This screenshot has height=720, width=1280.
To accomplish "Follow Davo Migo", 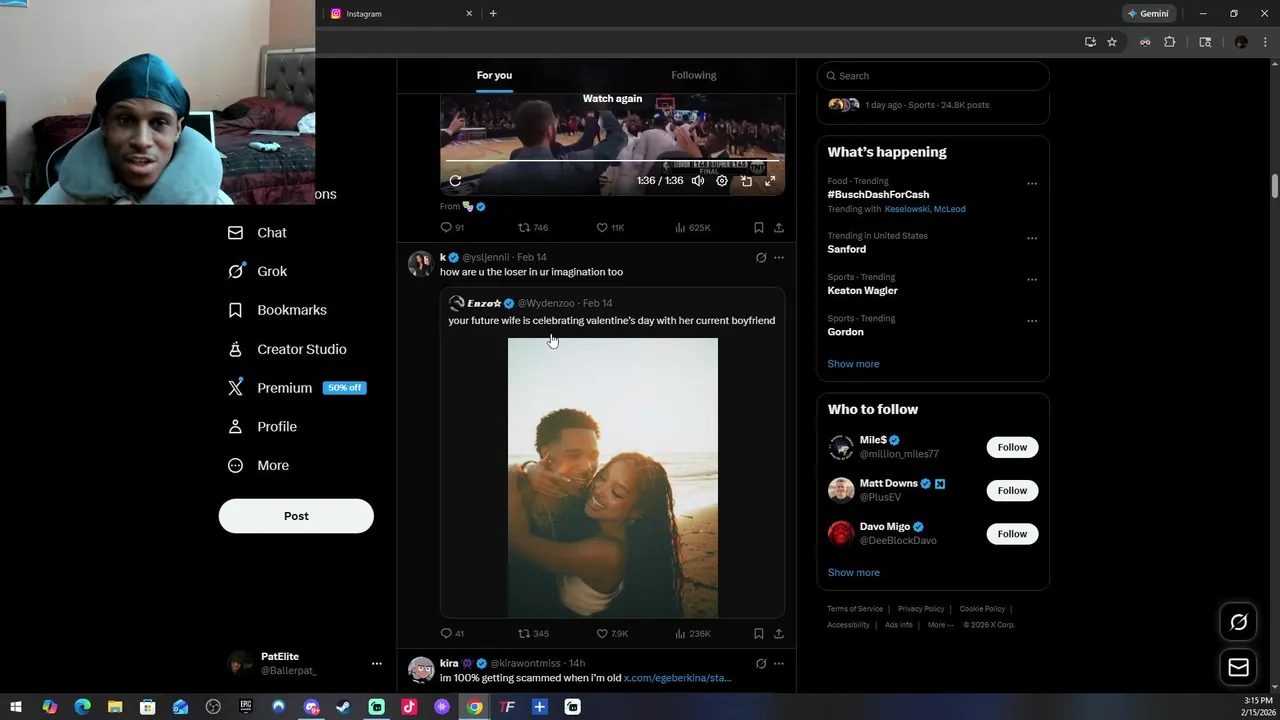I will [x=1012, y=533].
